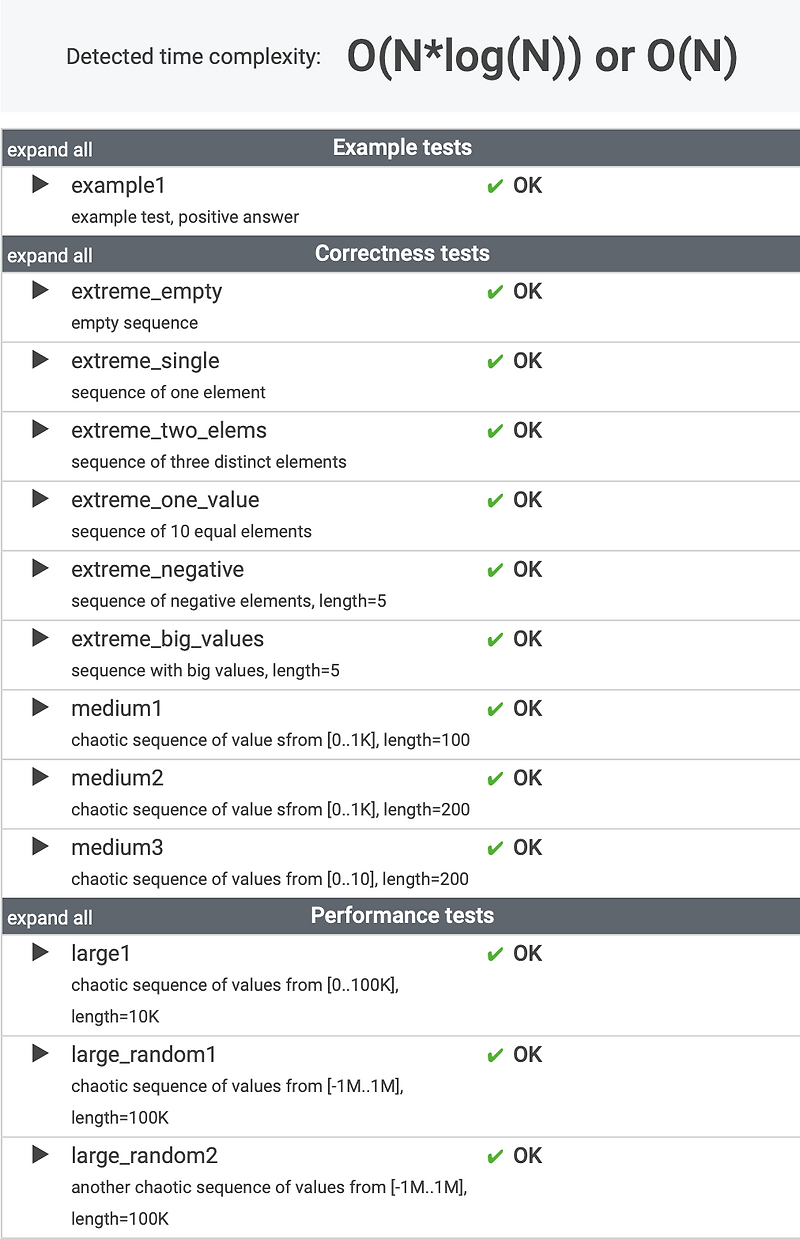The height and width of the screenshot is (1239, 800).
Task: Expand the medium3 test triangle
Action: [x=40, y=847]
